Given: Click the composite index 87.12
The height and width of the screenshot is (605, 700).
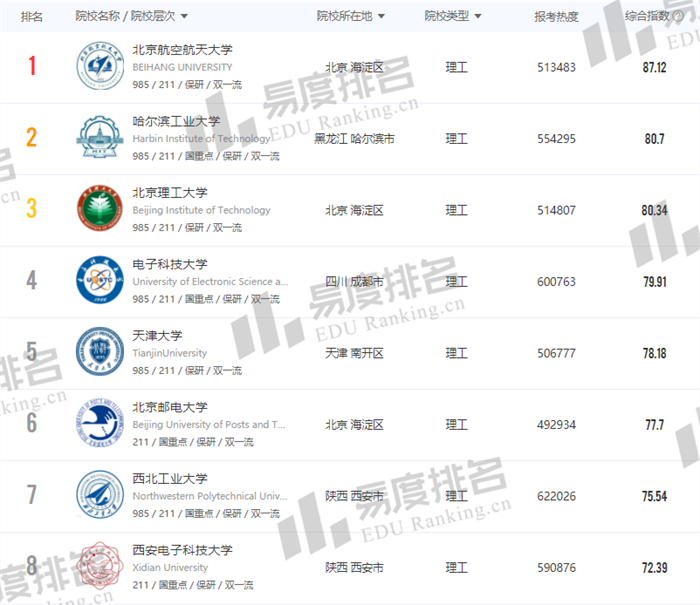Looking at the screenshot, I should pos(654,67).
